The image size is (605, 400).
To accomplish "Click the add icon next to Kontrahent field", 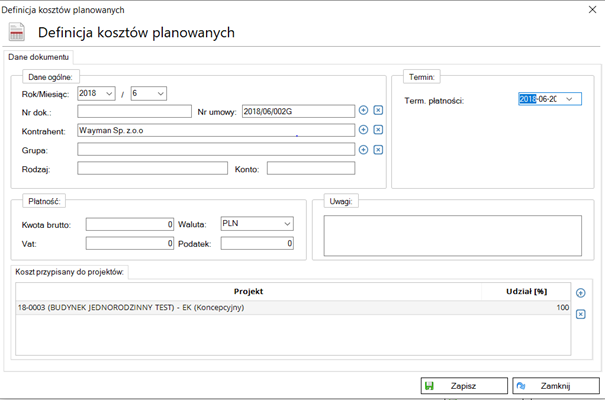I will [363, 130].
